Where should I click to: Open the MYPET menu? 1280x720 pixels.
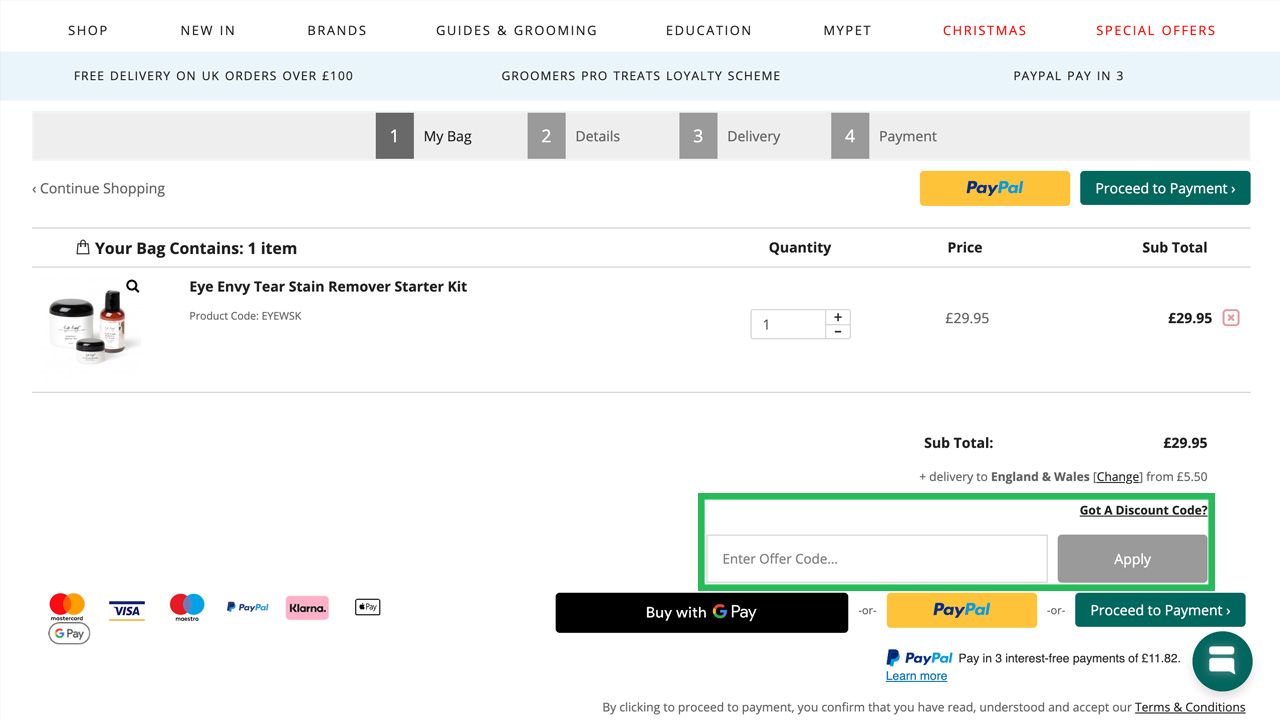(x=847, y=30)
